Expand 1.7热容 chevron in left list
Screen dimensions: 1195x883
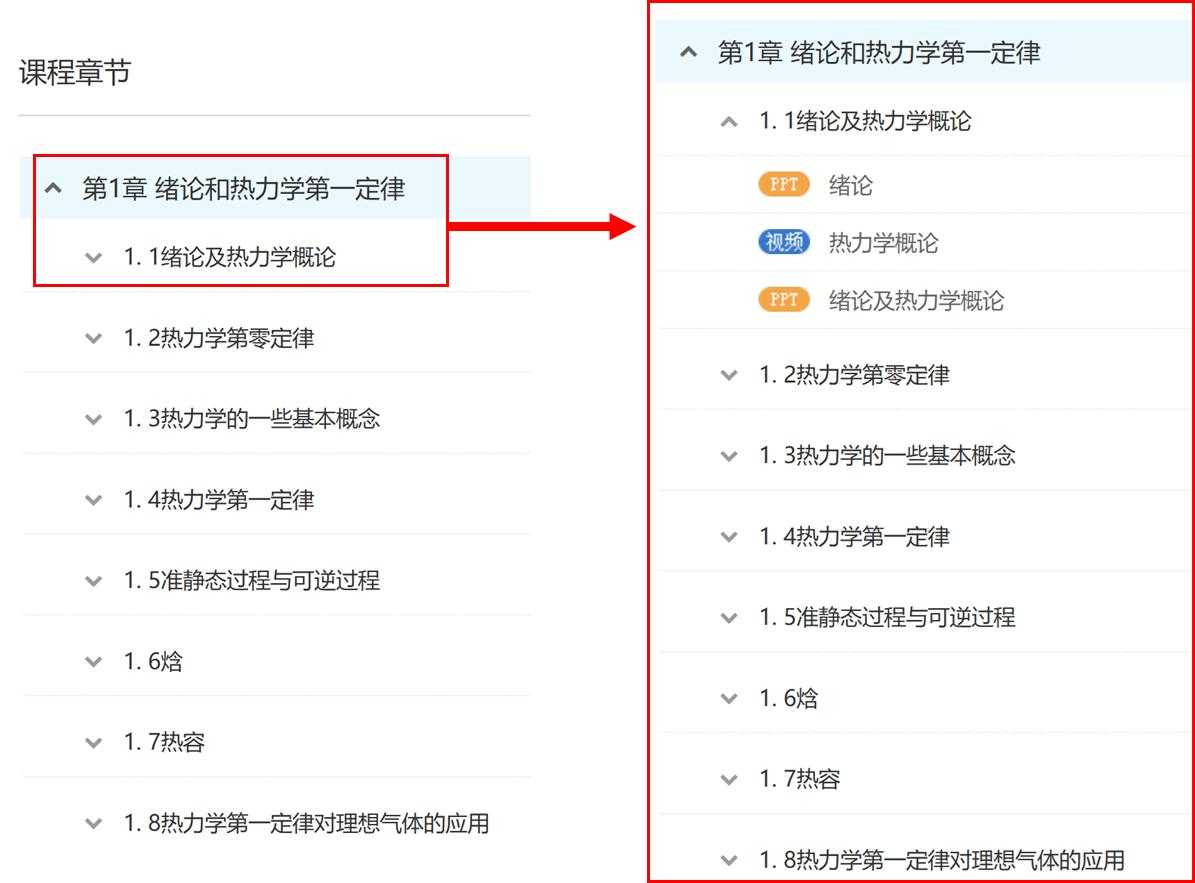click(94, 743)
